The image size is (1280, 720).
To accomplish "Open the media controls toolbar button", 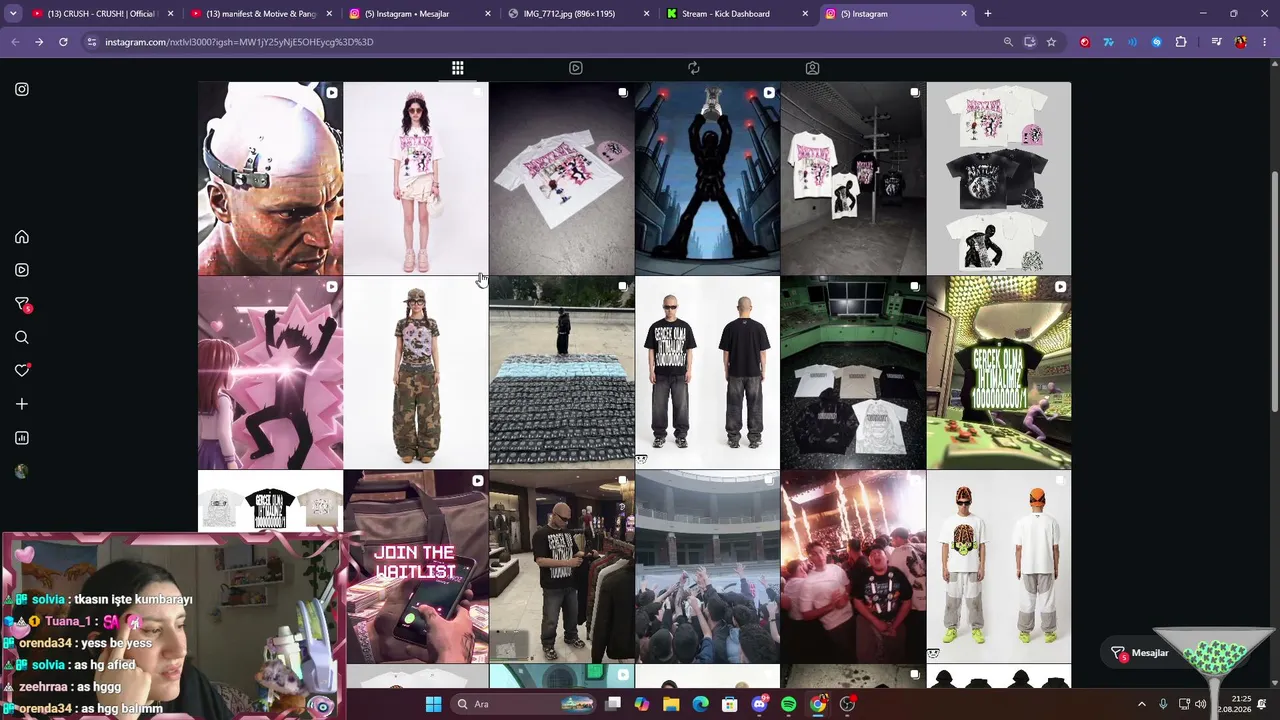I will pos(1216,42).
